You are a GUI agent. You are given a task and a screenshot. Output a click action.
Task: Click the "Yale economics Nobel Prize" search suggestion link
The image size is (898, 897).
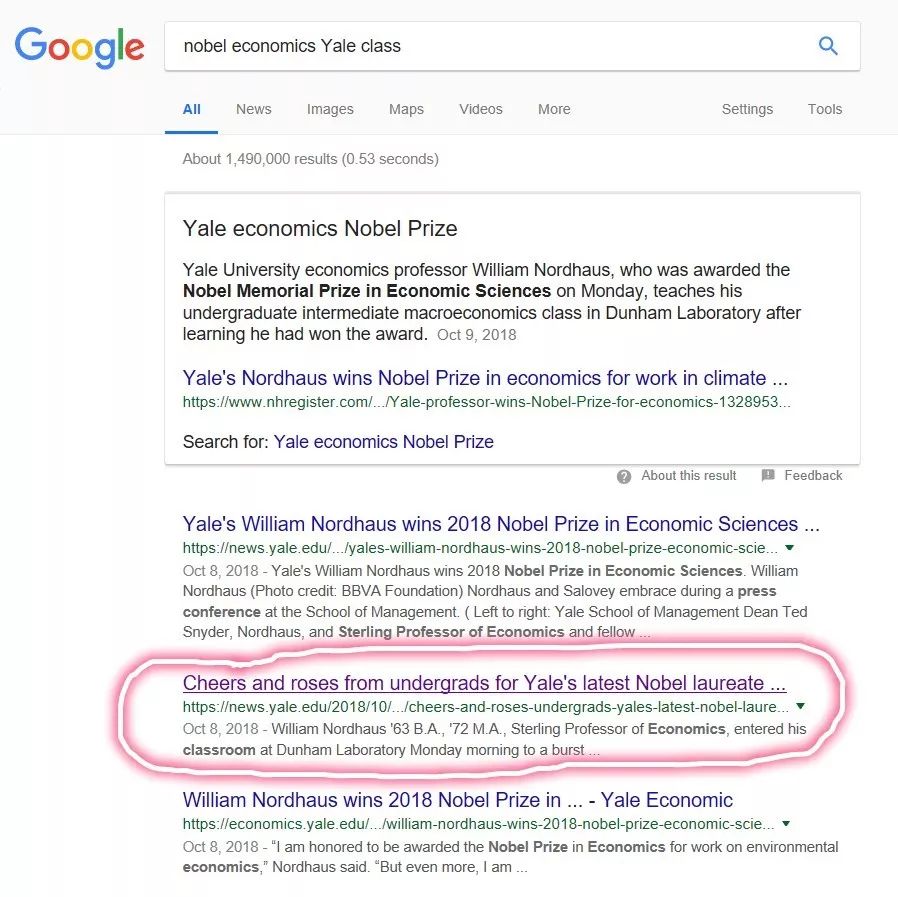(383, 441)
